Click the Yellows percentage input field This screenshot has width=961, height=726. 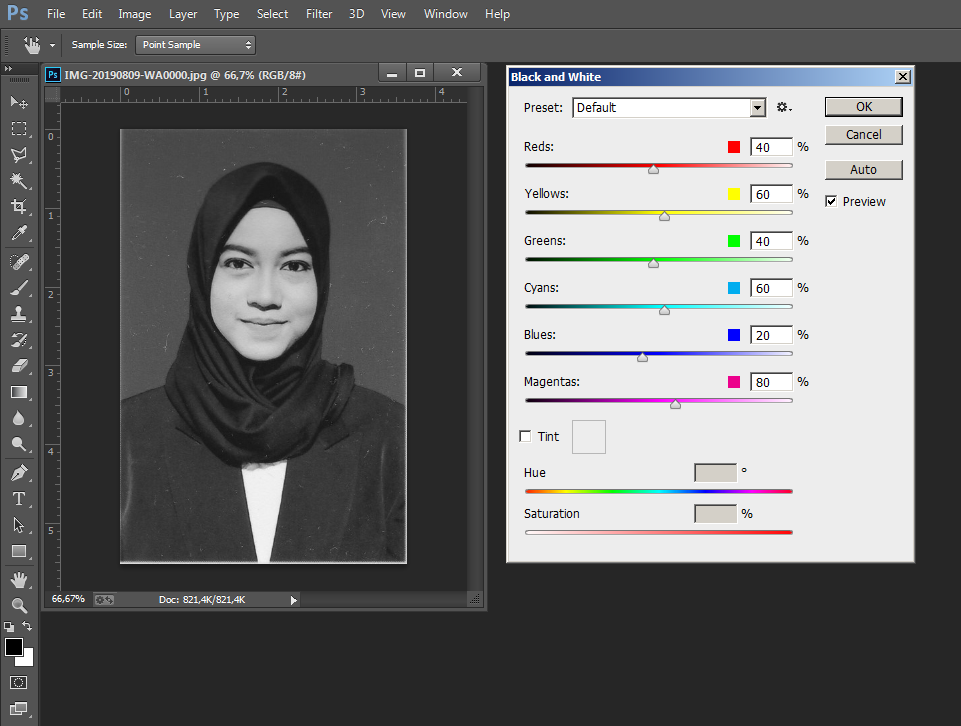[771, 194]
